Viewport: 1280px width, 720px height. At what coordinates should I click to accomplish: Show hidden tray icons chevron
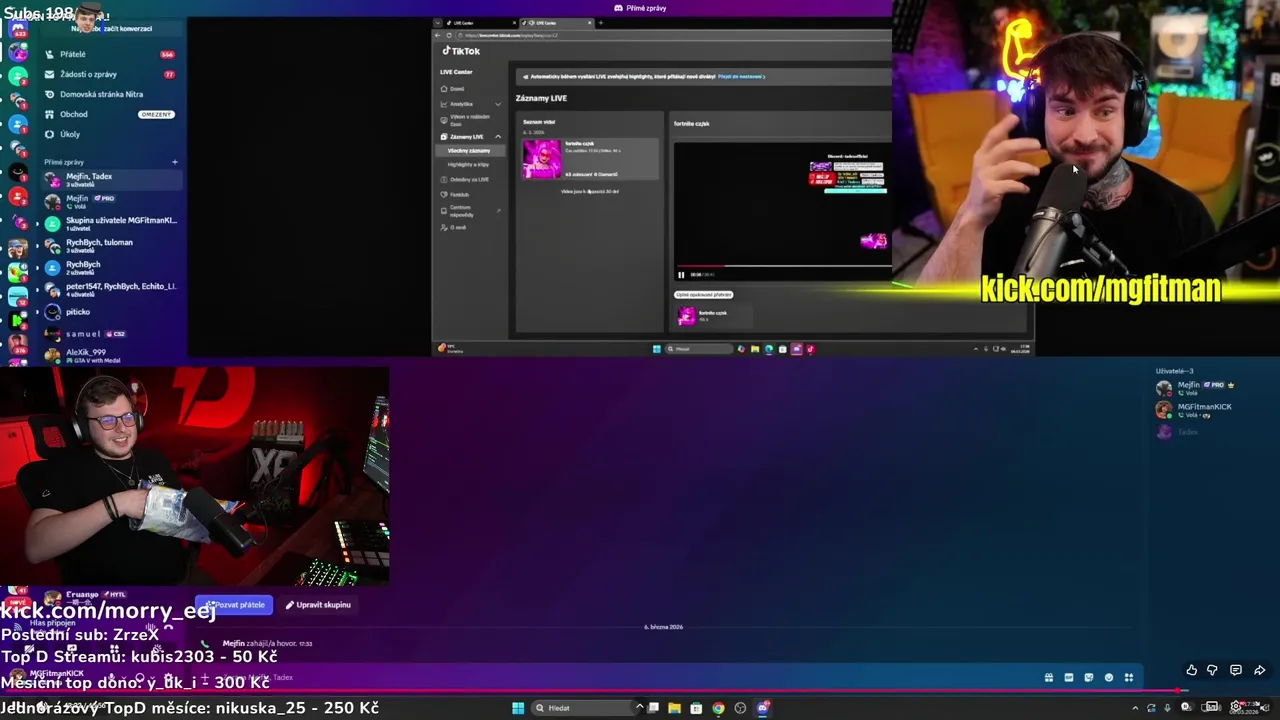1134,708
